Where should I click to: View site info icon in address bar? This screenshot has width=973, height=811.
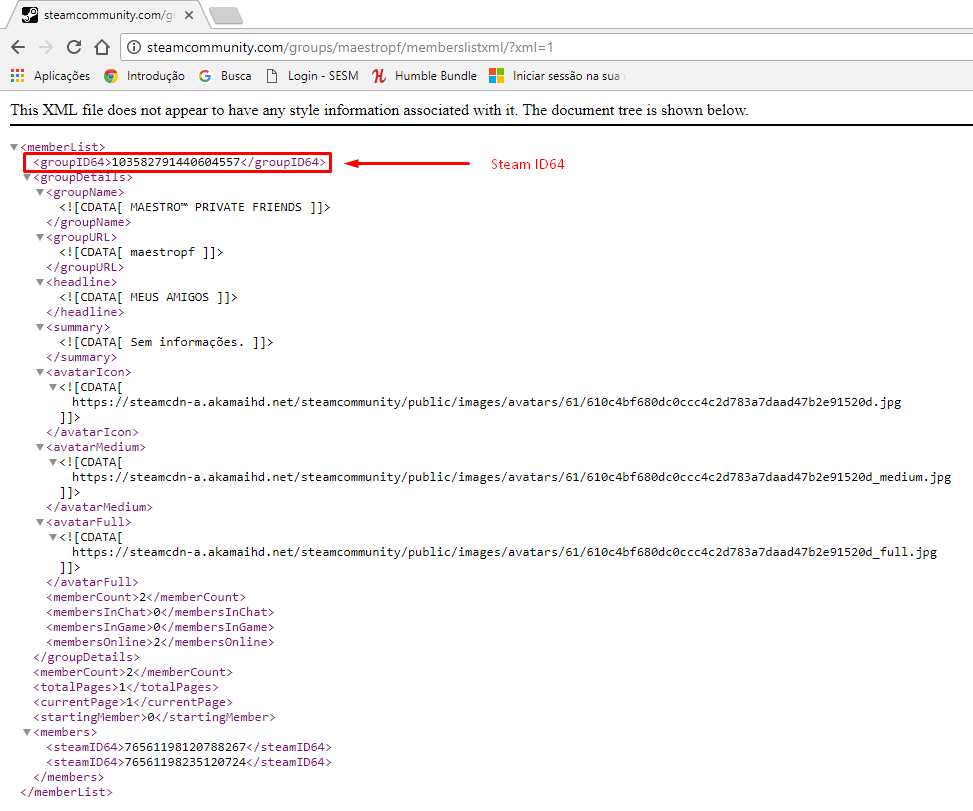(x=133, y=47)
